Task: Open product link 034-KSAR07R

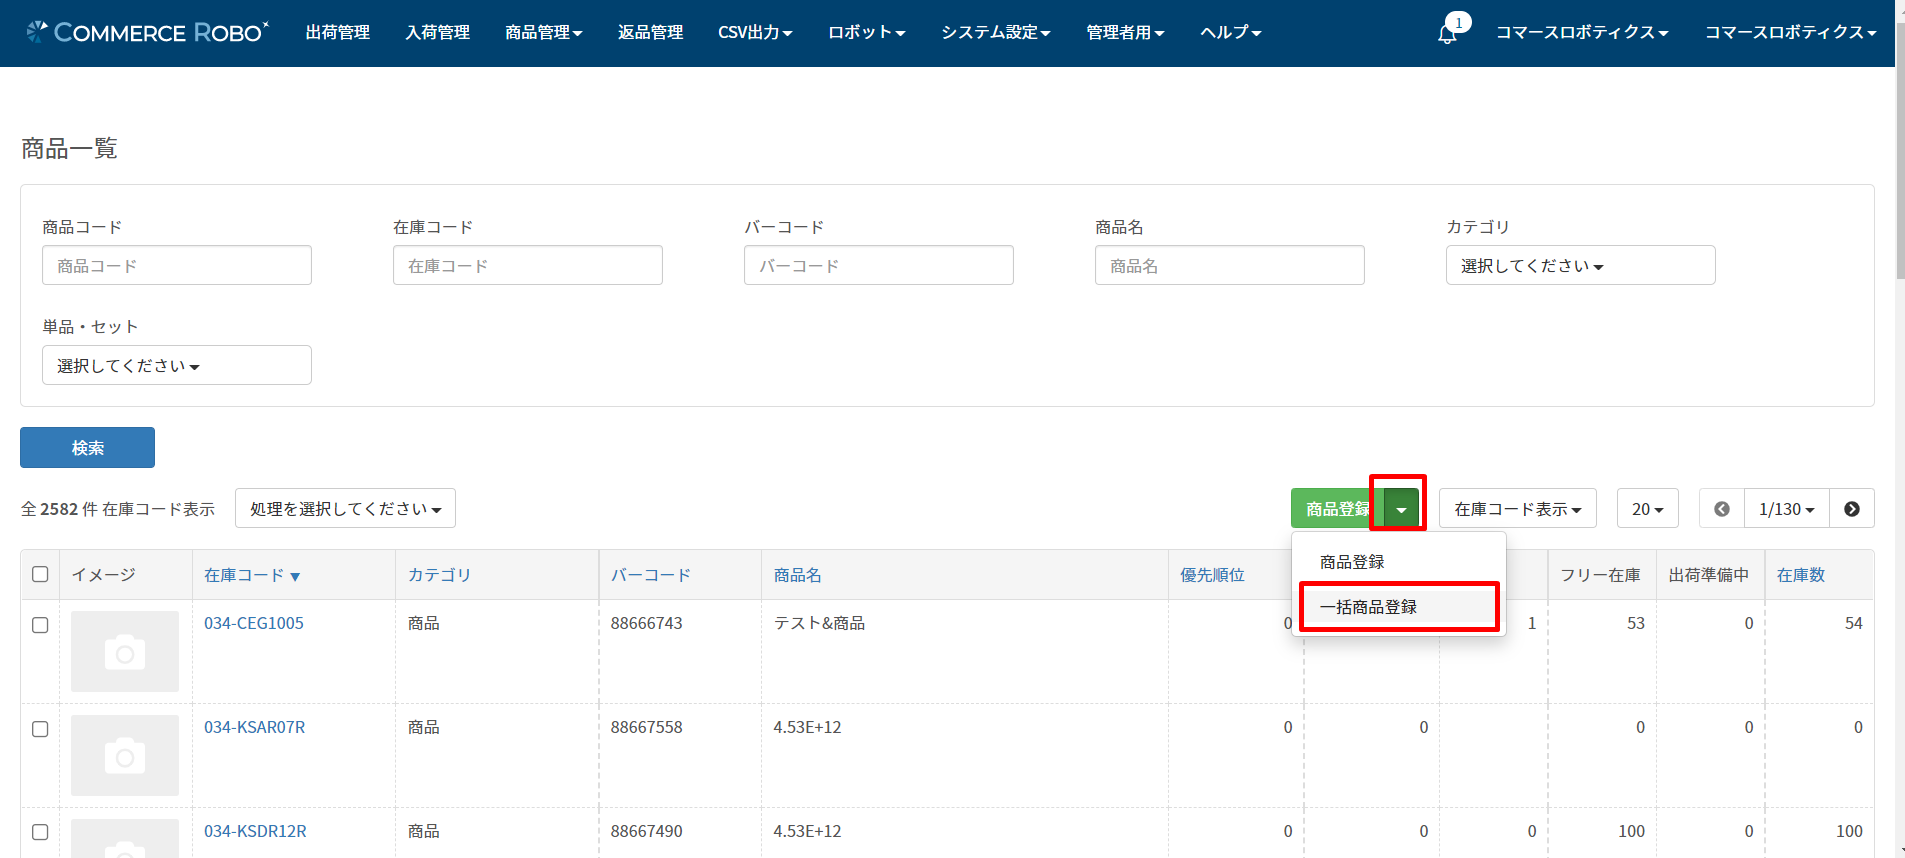Action: point(255,727)
